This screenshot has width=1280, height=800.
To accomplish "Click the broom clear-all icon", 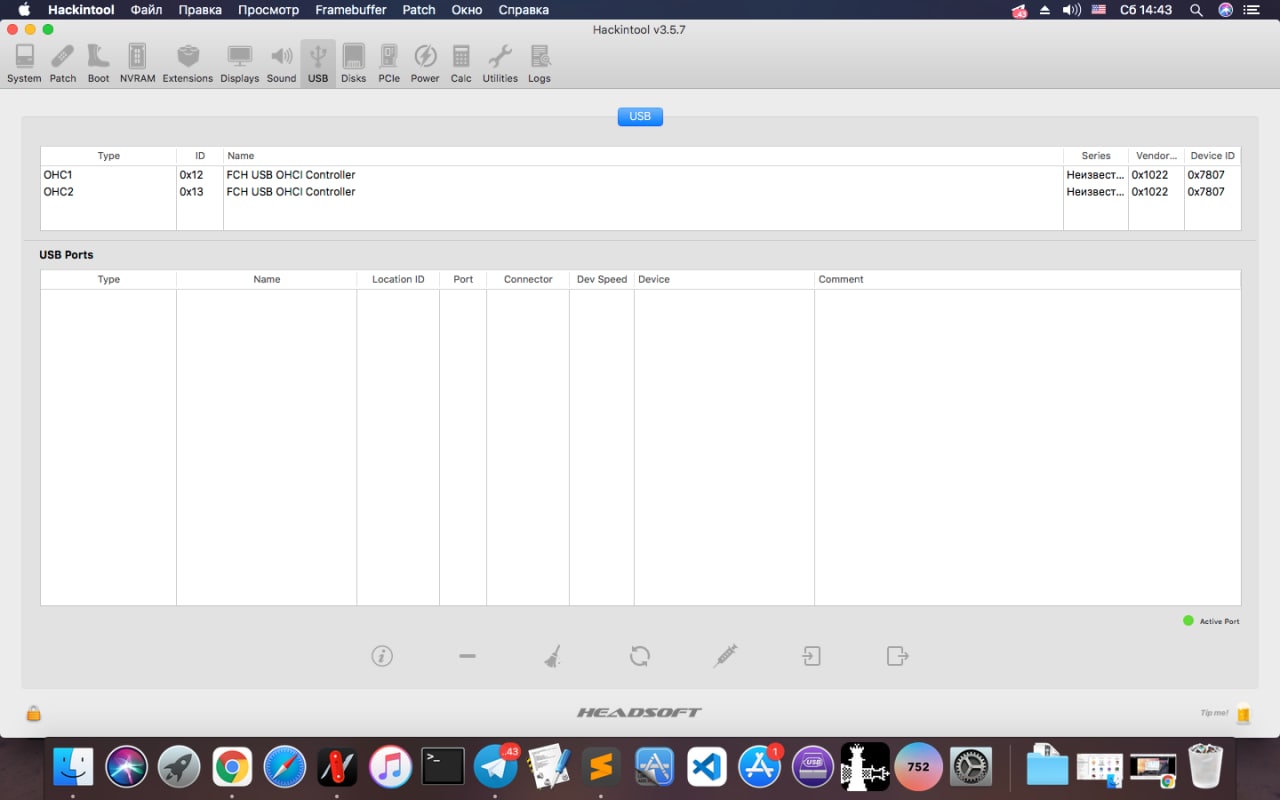I will 553,656.
